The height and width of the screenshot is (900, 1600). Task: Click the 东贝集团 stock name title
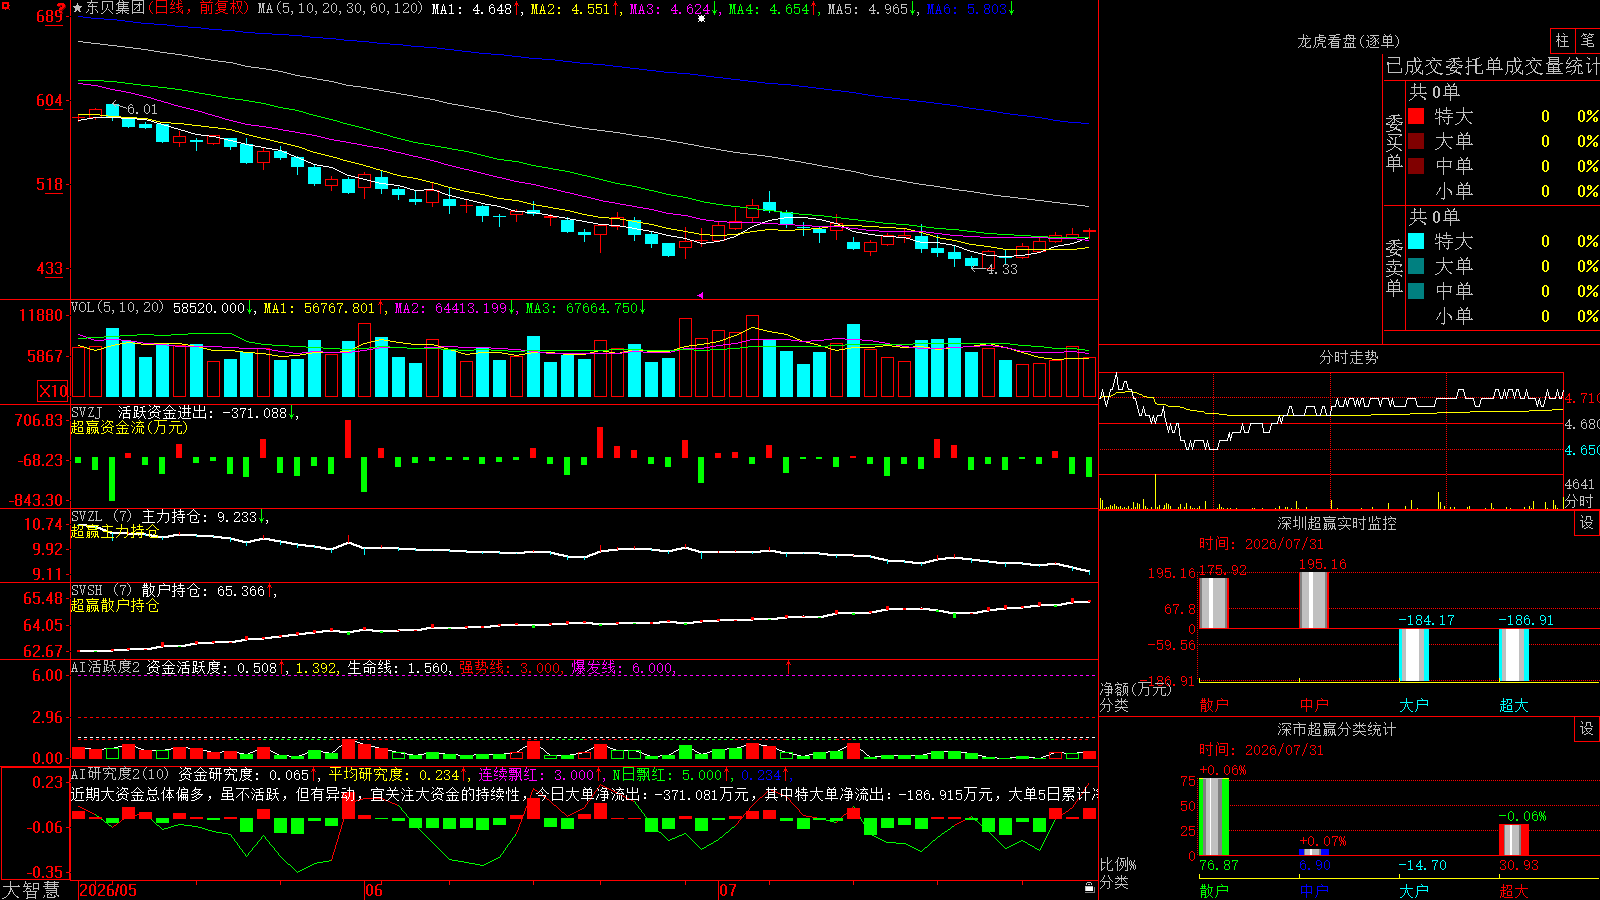pos(116,8)
